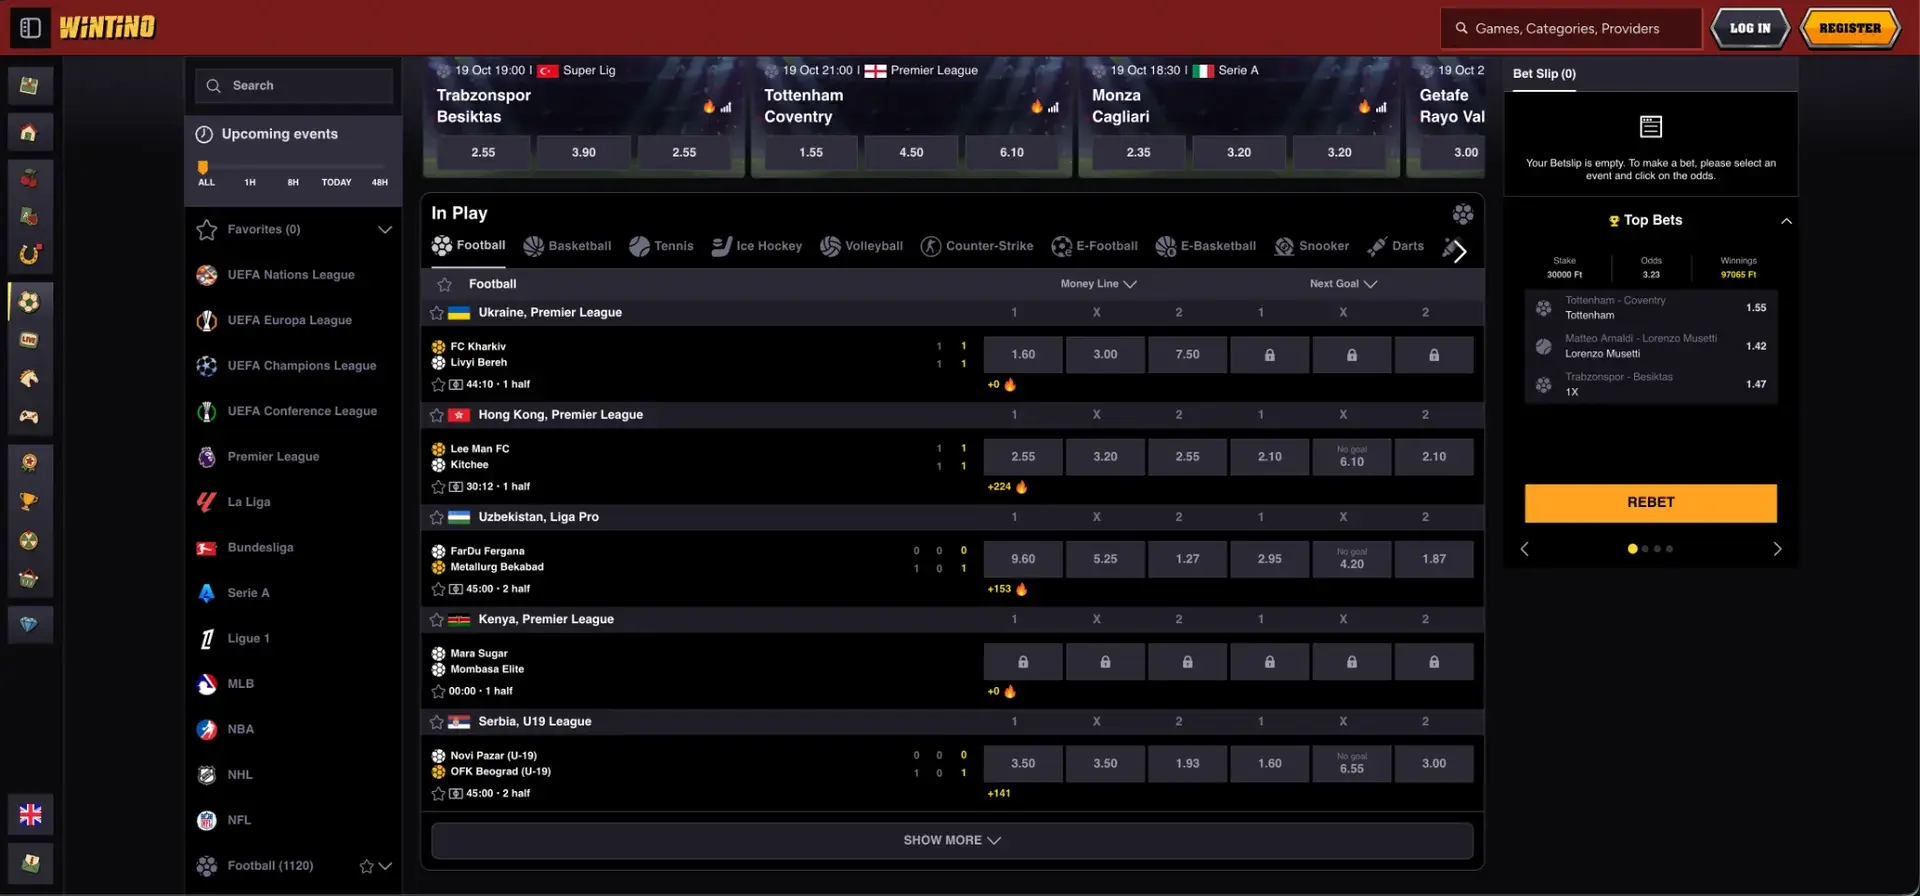Toggle favorite star for Football (1120)
1920x896 pixels.
(367, 866)
